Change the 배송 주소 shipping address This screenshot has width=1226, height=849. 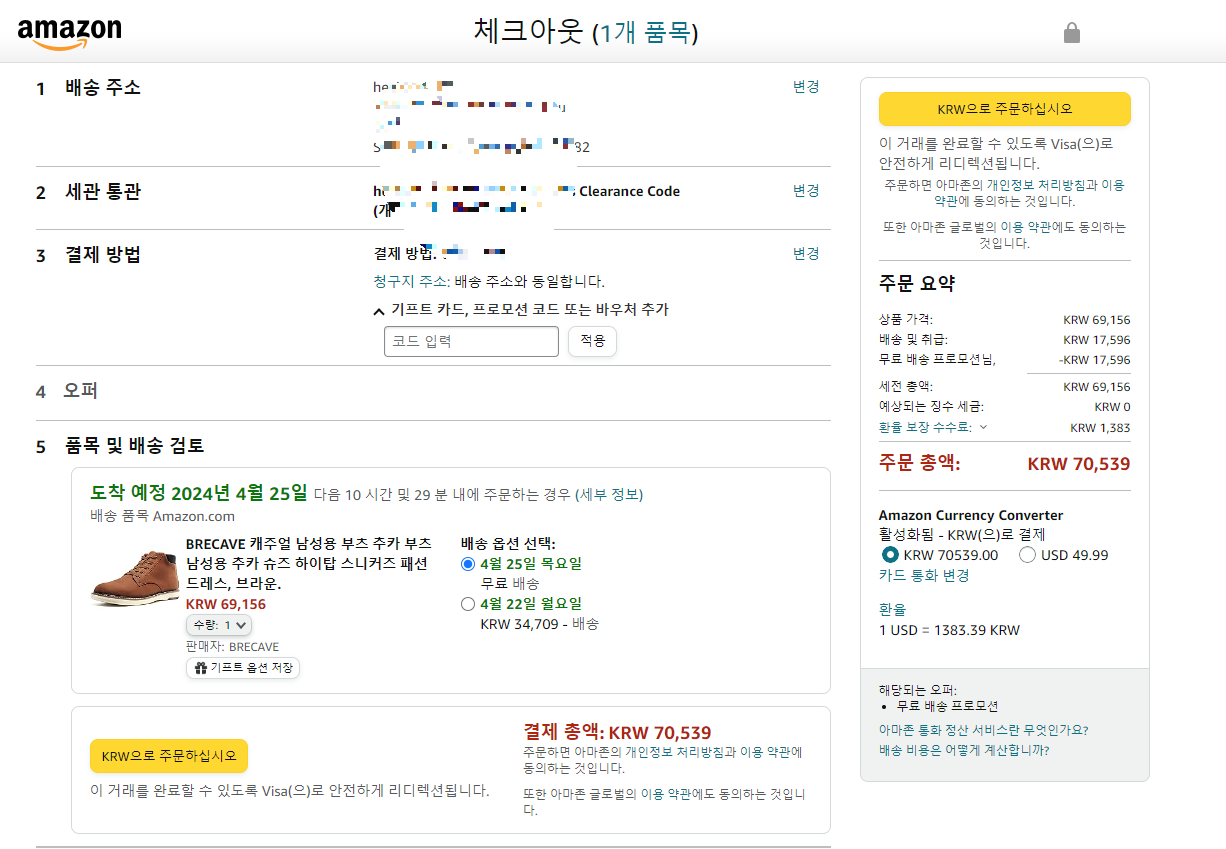pos(806,87)
